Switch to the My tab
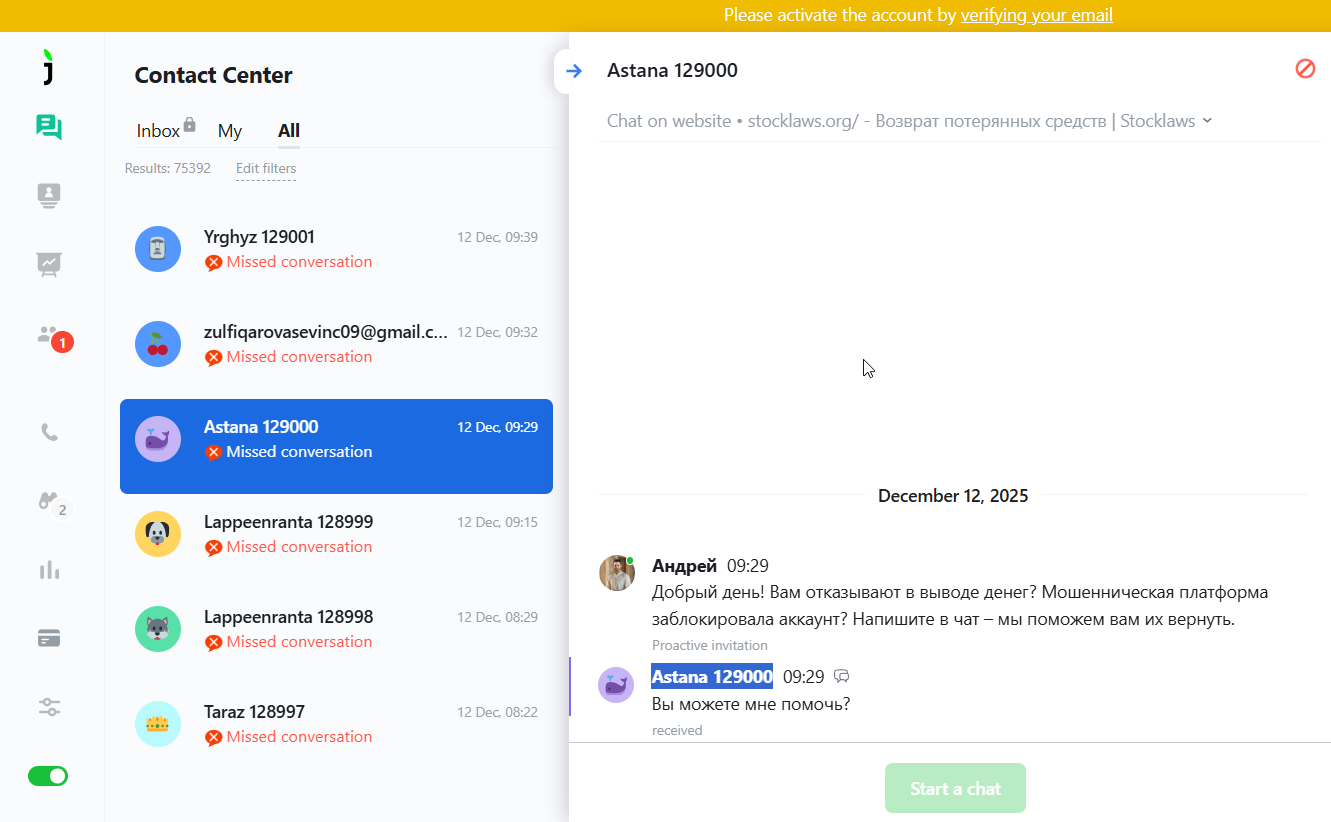This screenshot has height=822, width=1331. (x=230, y=131)
